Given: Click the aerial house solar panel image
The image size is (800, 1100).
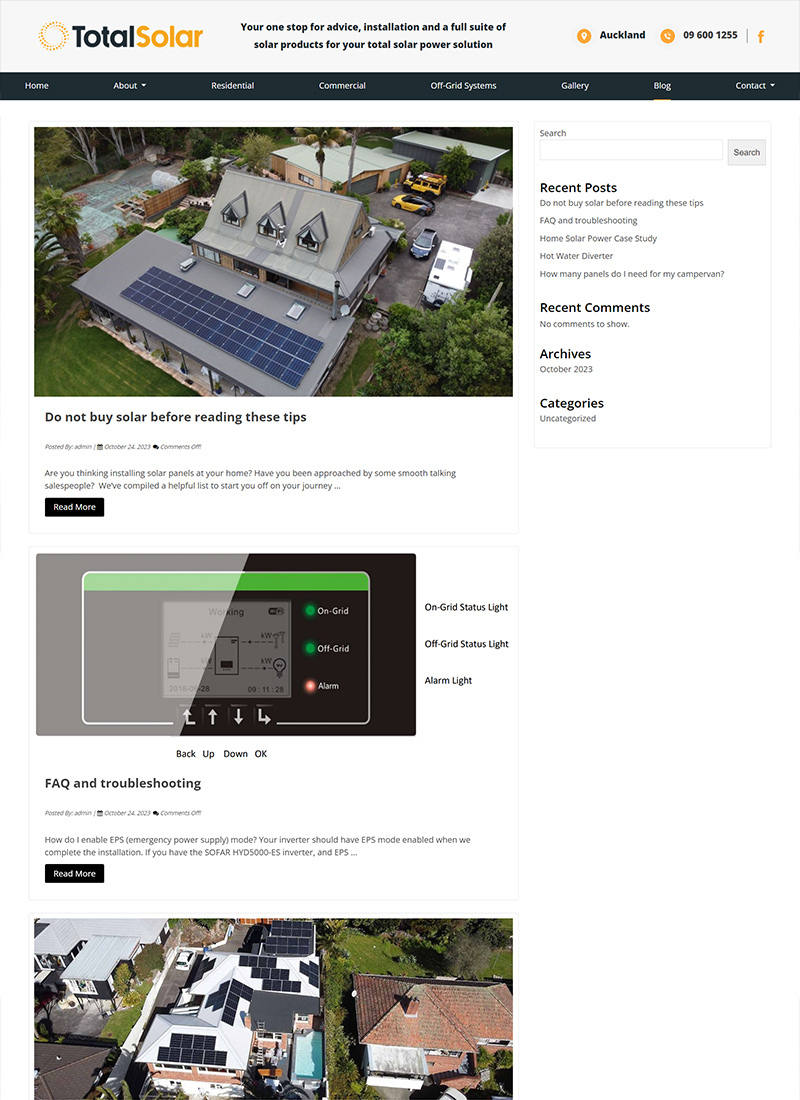Looking at the screenshot, I should [273, 261].
